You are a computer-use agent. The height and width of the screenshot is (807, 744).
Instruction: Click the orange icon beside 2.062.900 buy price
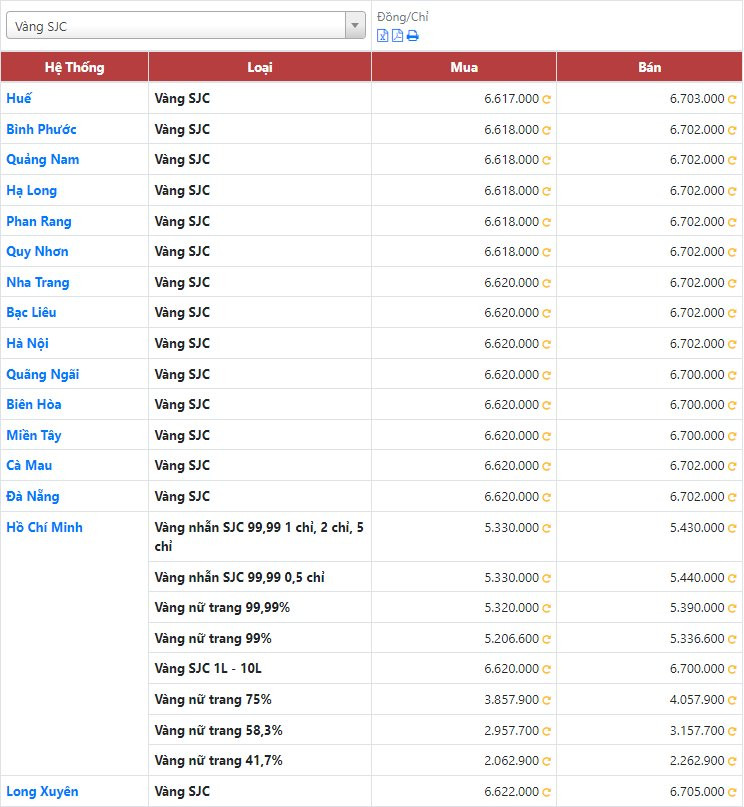pos(546,761)
